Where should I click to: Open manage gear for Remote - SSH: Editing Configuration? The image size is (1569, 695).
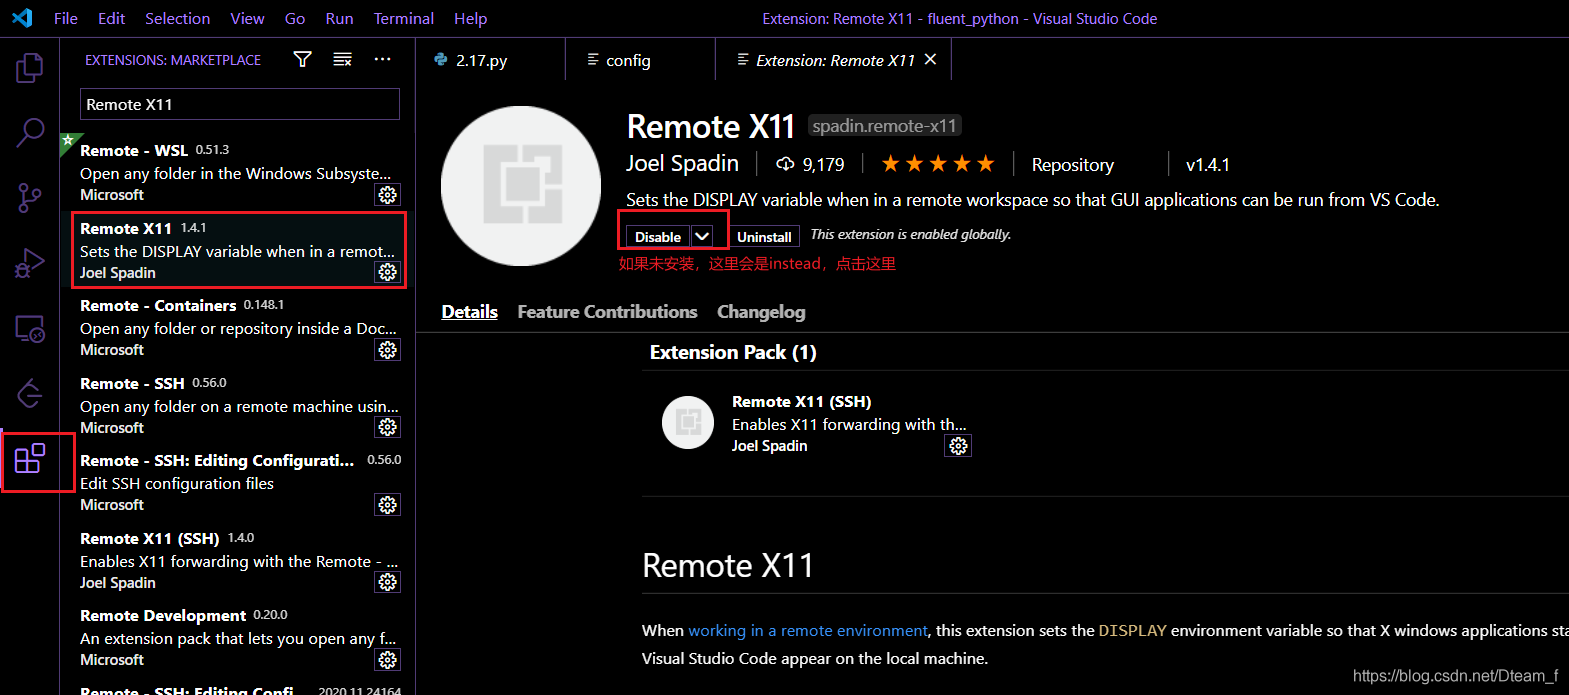tap(388, 505)
